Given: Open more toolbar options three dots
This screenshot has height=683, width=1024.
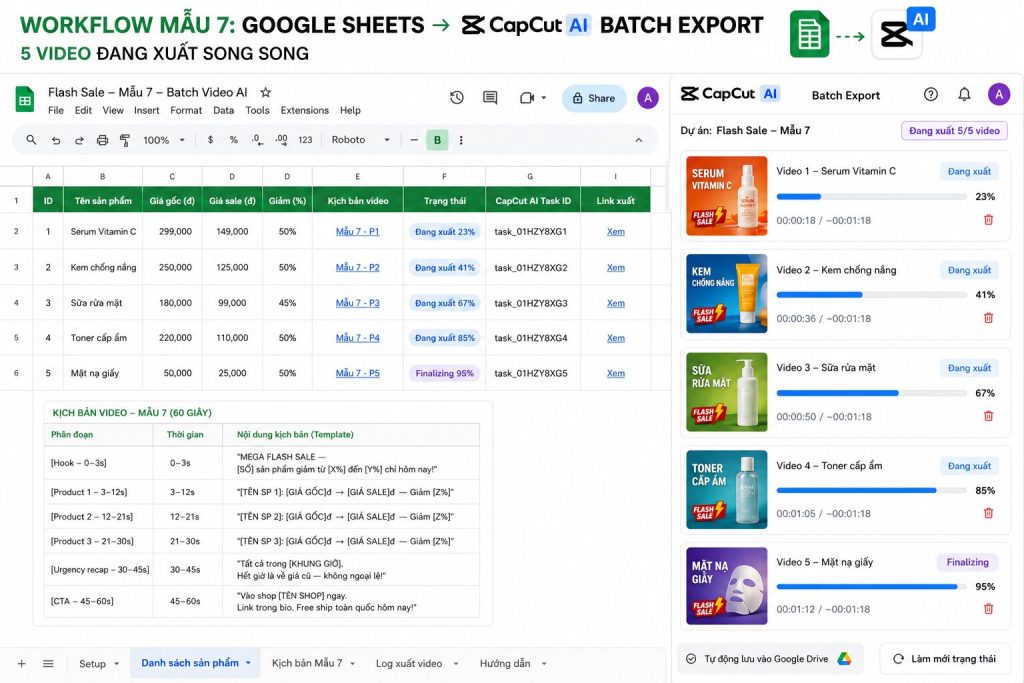Looking at the screenshot, I should click(x=461, y=140).
